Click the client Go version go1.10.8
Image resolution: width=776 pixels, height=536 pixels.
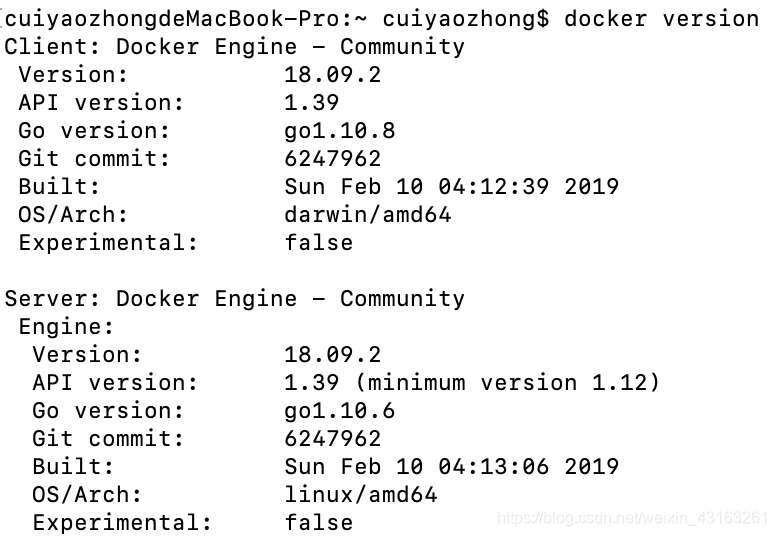coord(340,132)
